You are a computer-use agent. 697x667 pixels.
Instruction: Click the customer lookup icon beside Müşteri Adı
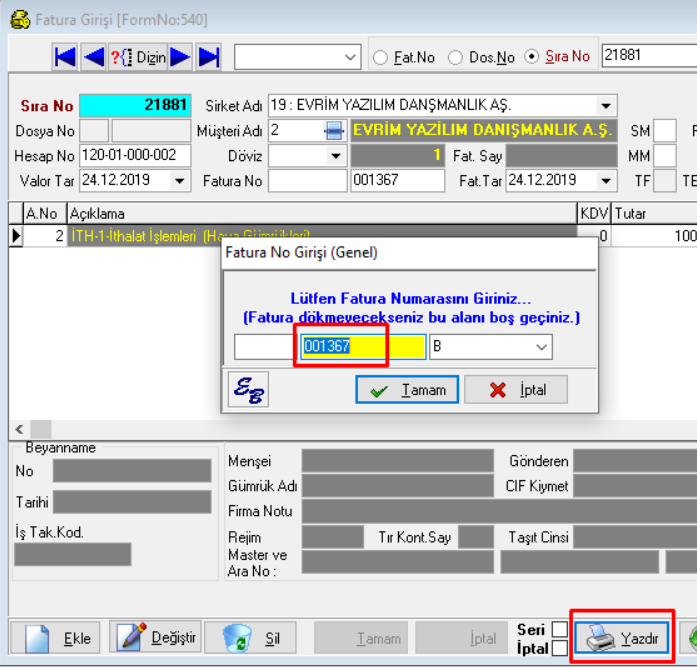pos(334,131)
